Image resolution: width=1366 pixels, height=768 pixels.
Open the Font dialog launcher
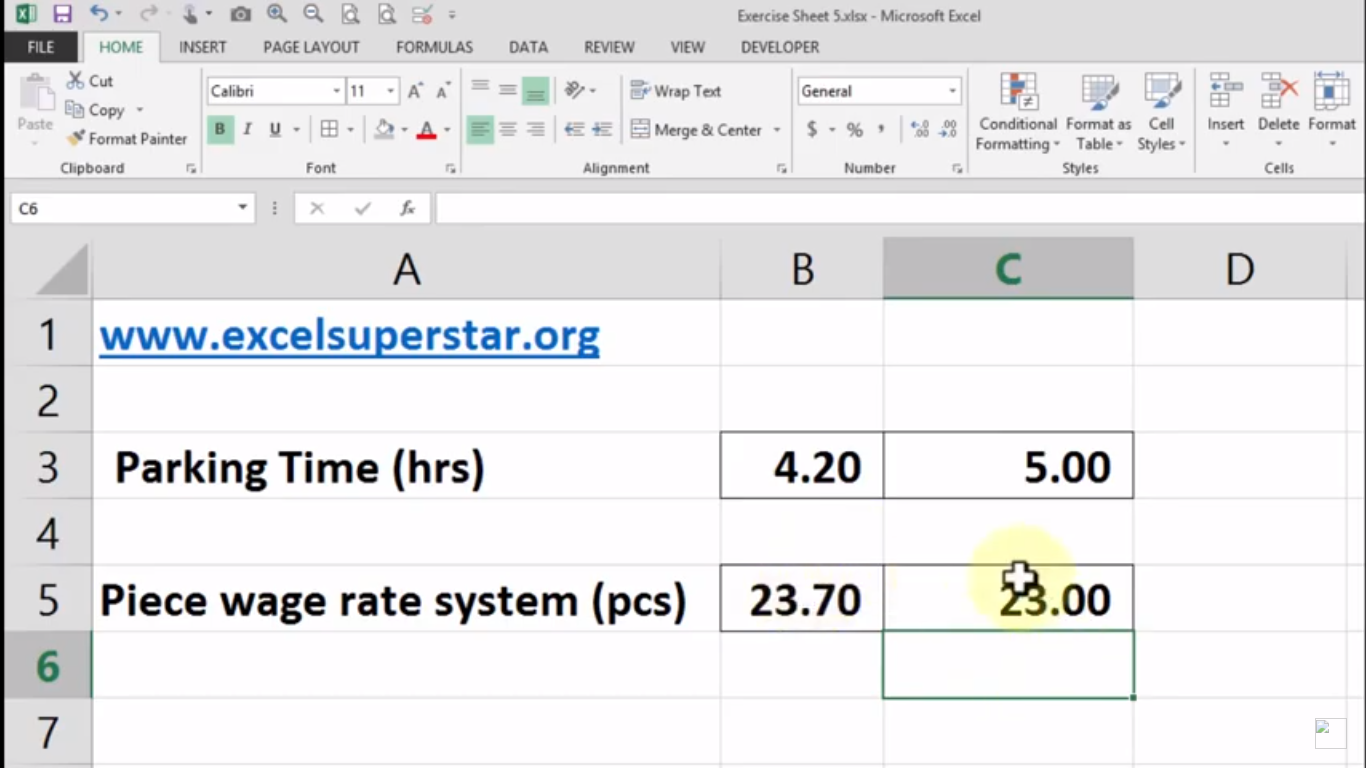451,169
